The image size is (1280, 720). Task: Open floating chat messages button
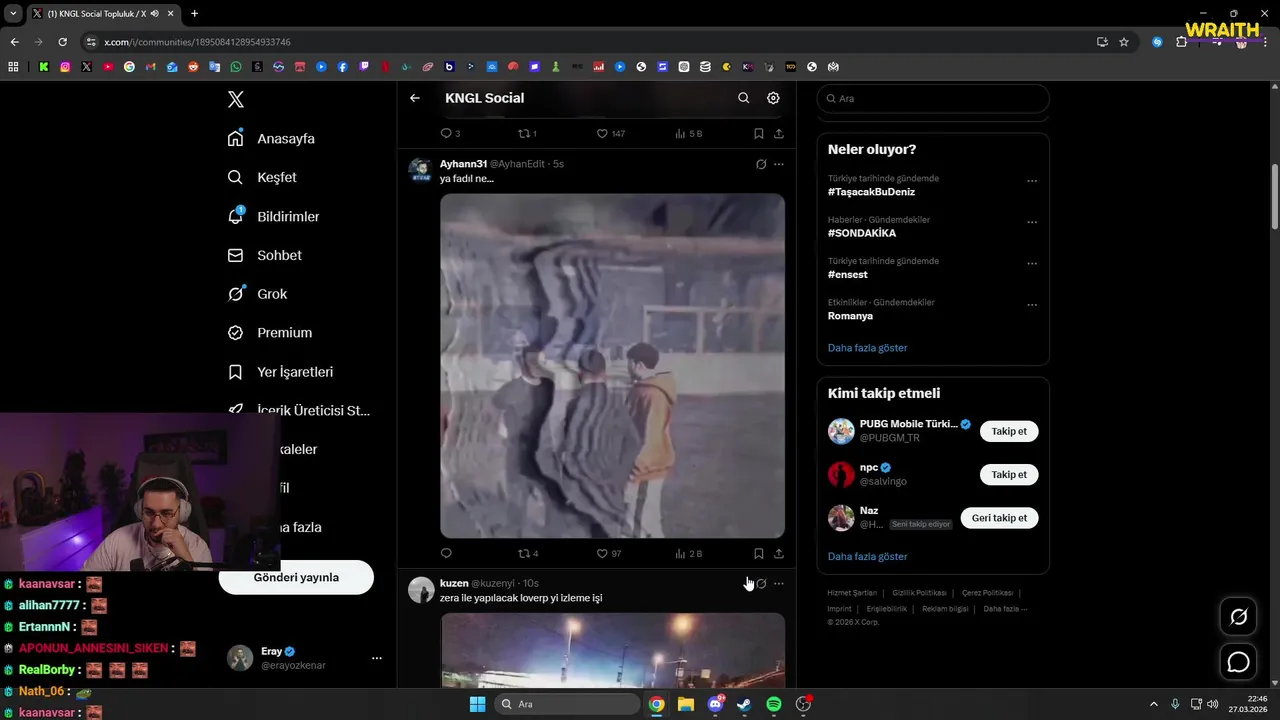pyautogui.click(x=1239, y=662)
